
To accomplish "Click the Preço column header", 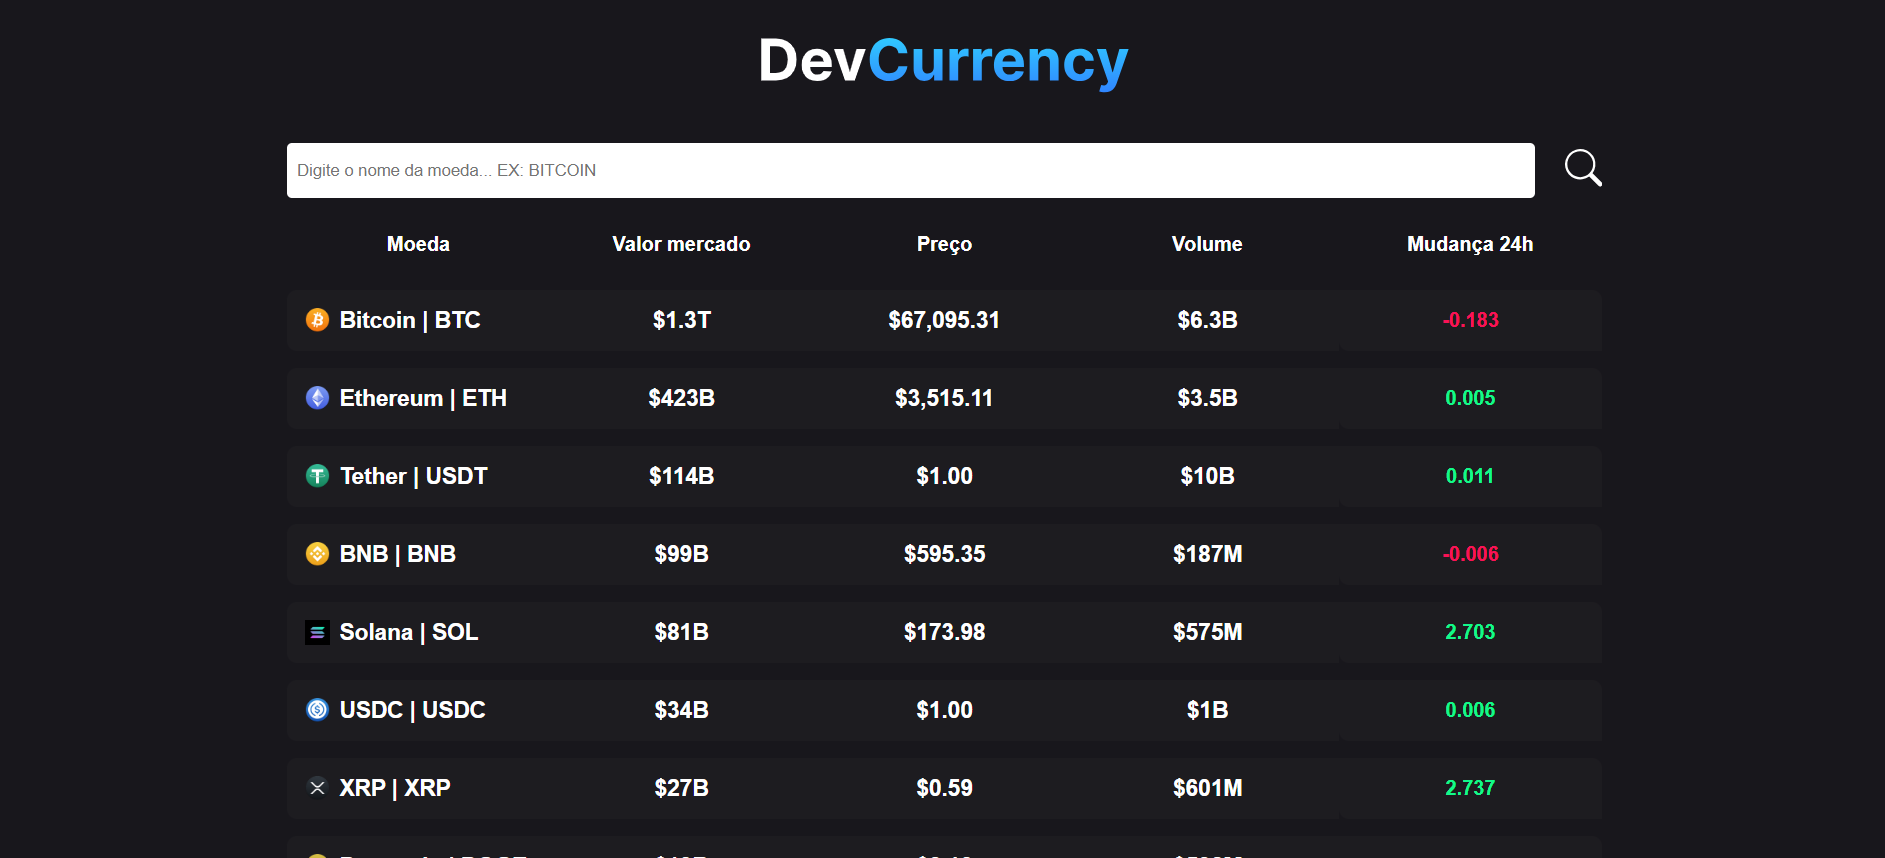I will coord(944,244).
